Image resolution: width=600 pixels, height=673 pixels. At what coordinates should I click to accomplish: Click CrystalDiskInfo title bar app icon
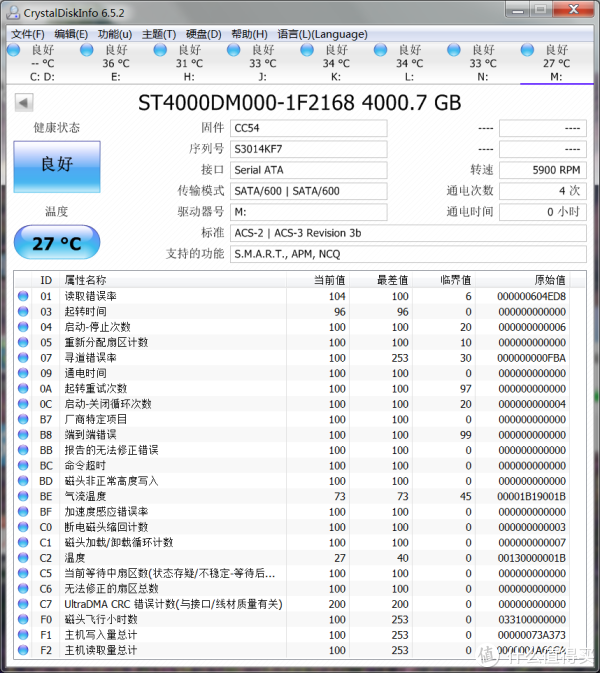13,12
